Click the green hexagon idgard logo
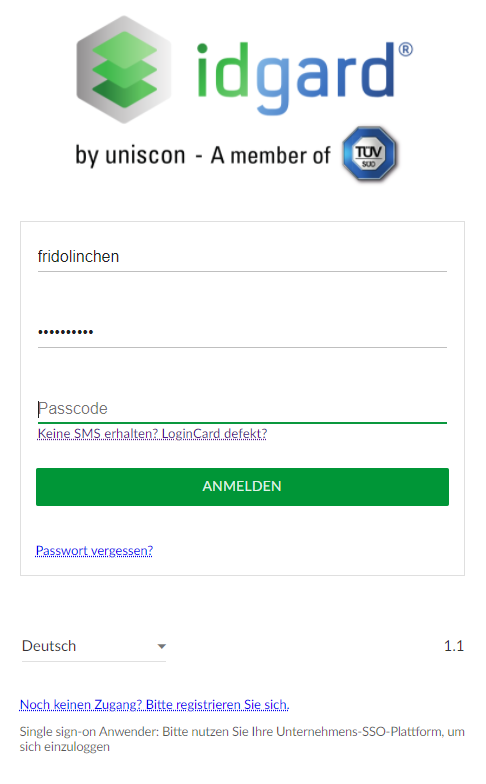Screen dimensions: 486x784 124,70
